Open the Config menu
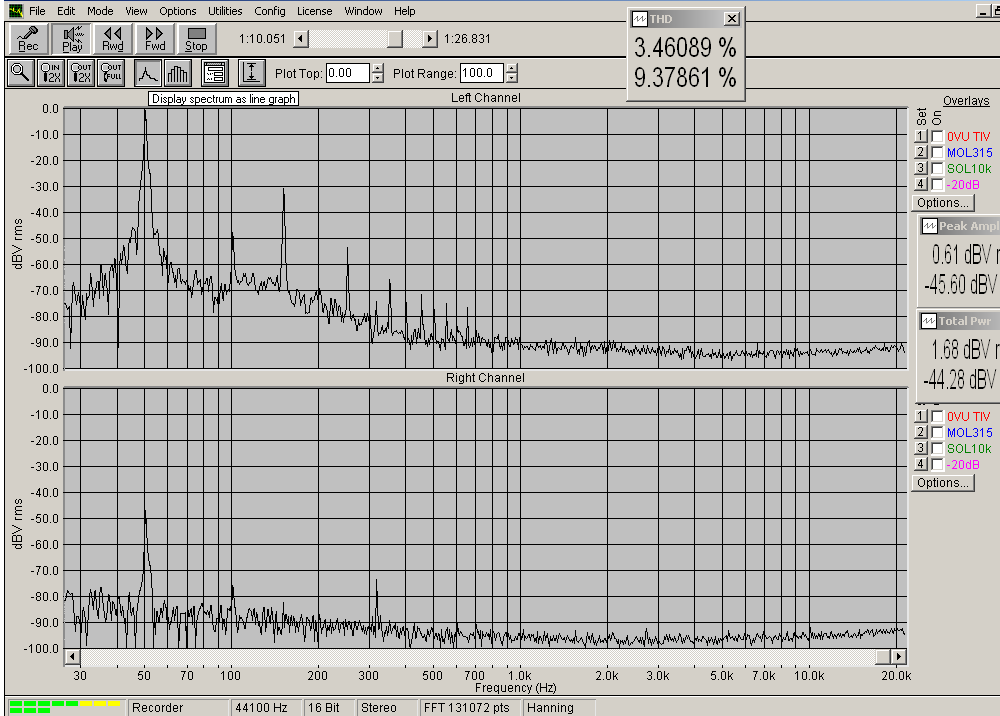Image resolution: width=1000 pixels, height=716 pixels. point(270,11)
